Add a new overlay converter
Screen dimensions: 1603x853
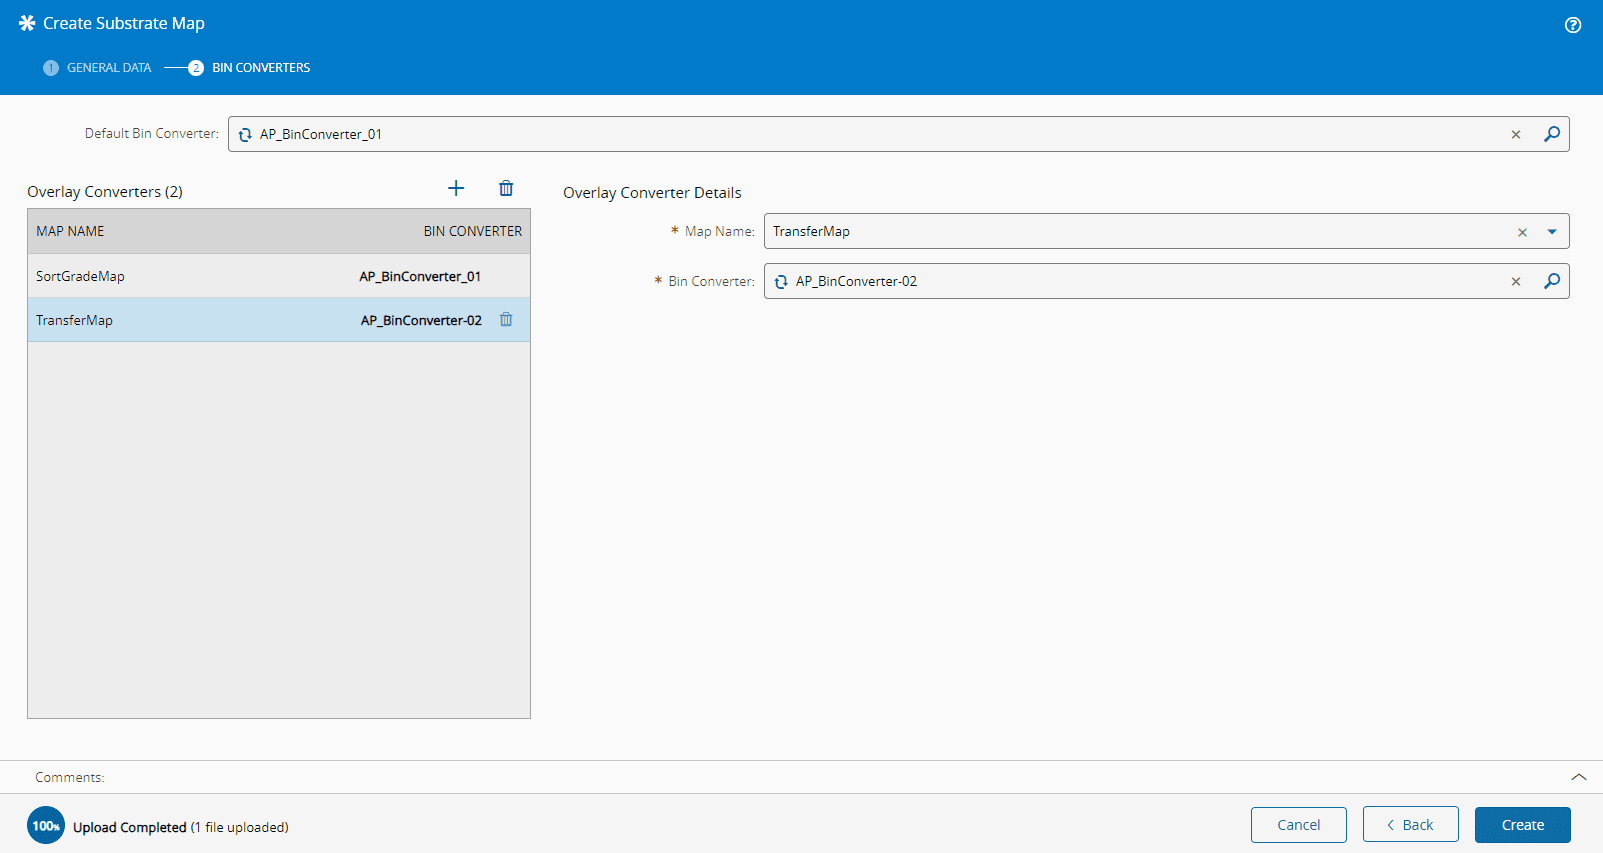click(x=456, y=189)
